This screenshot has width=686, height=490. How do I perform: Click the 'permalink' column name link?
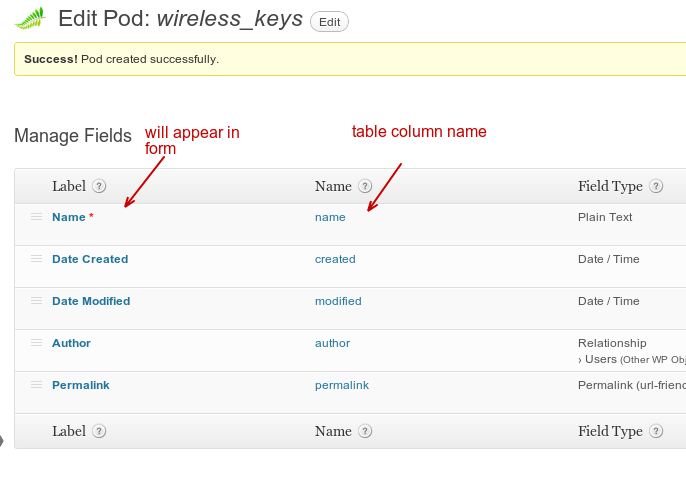click(341, 385)
